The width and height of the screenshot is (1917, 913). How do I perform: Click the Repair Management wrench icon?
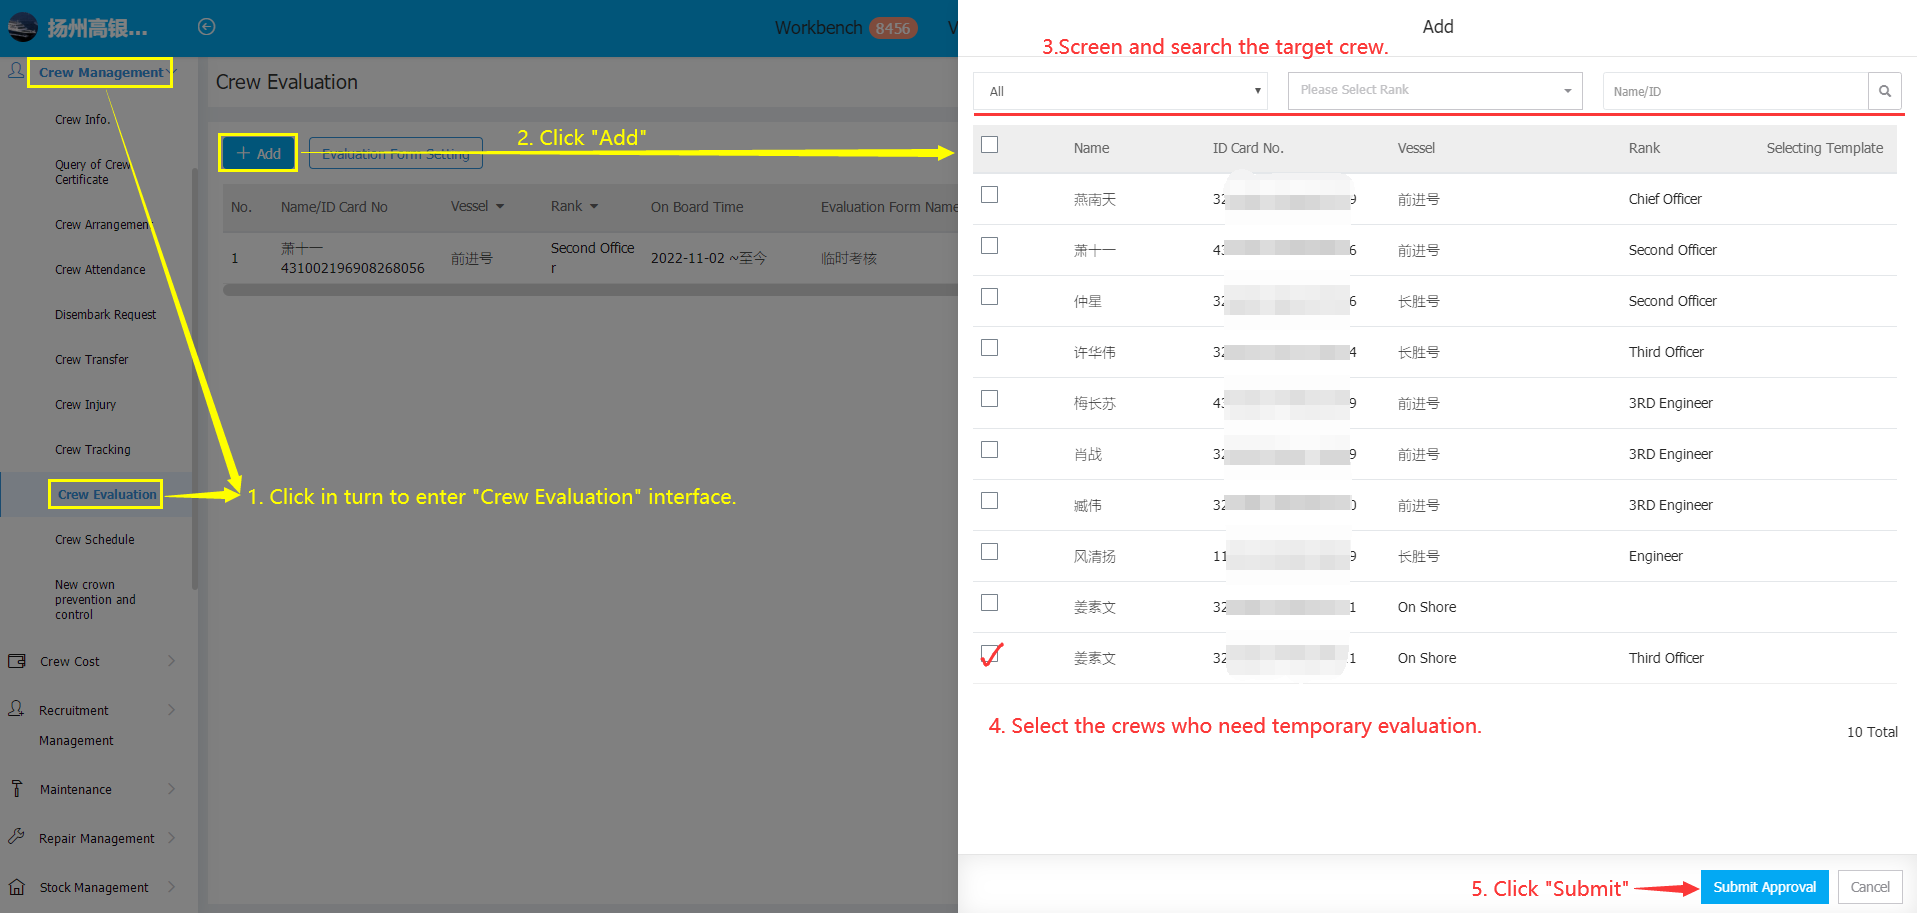pos(16,837)
